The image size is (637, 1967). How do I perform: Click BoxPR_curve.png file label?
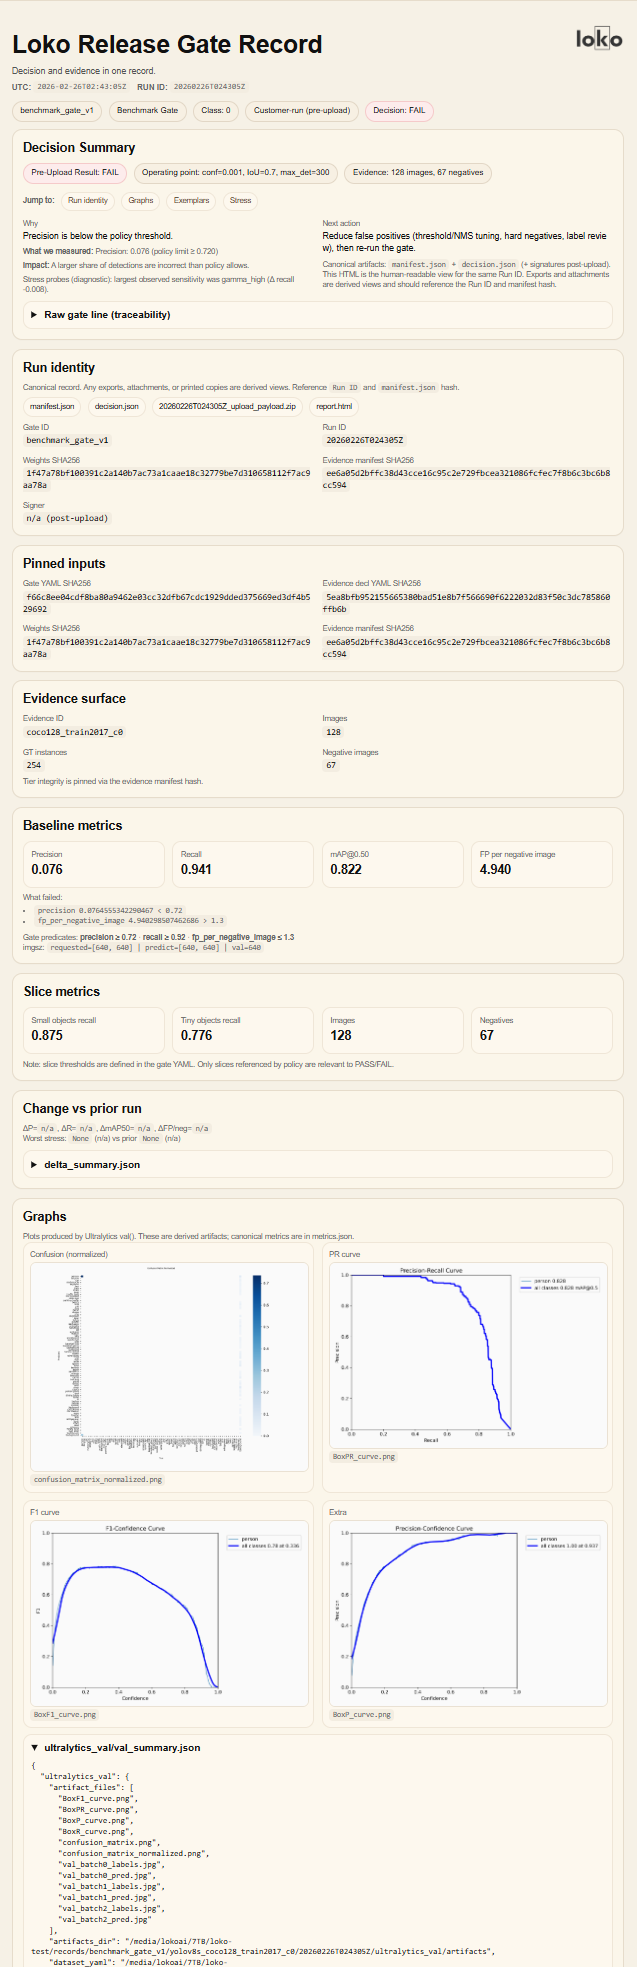point(364,1456)
